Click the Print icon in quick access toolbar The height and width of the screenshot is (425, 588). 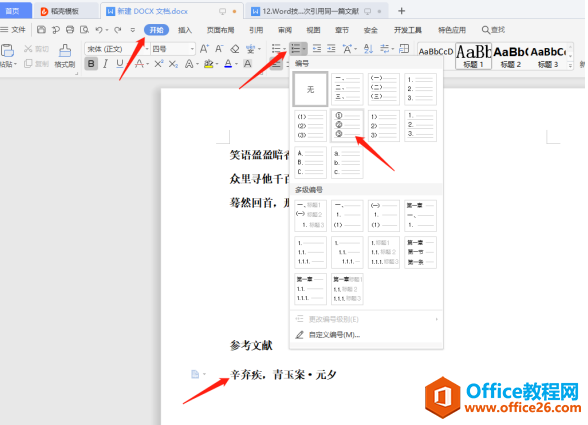pos(70,30)
